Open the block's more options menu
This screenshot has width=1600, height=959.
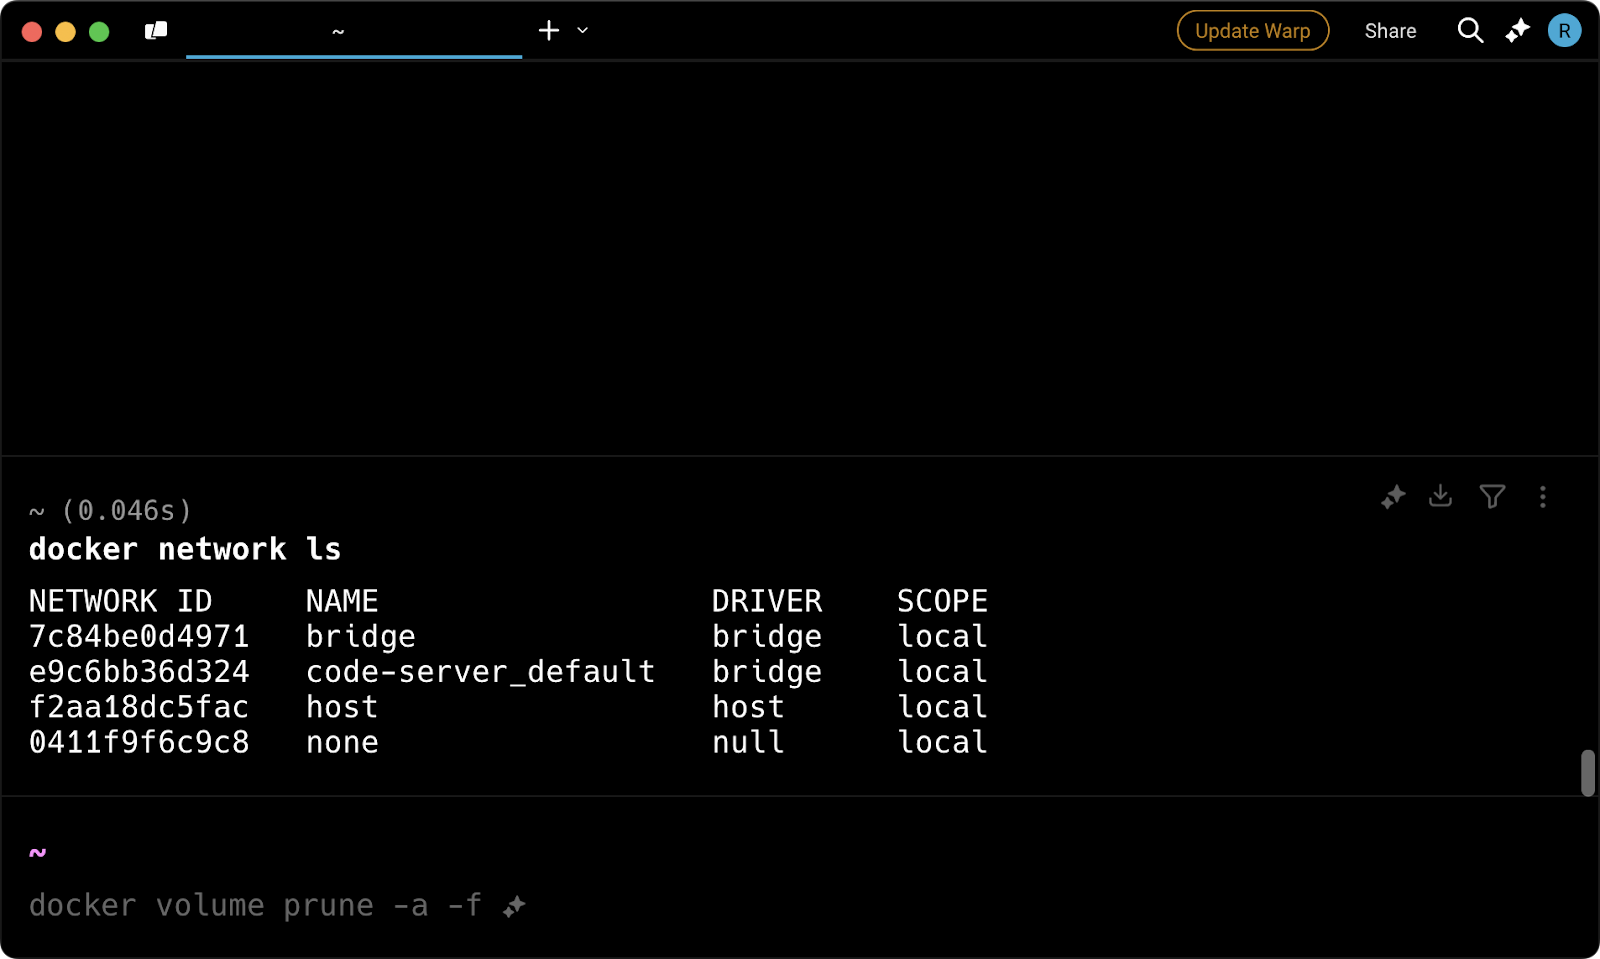pyautogui.click(x=1543, y=497)
